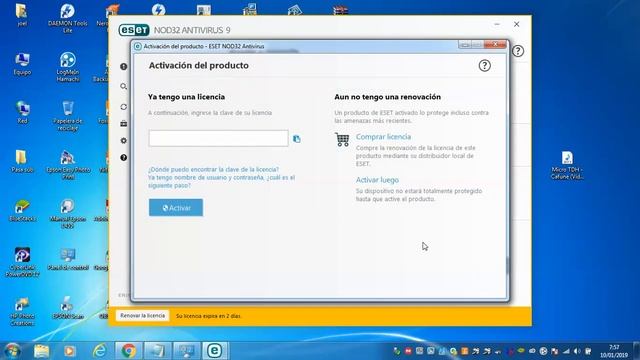
Task: Open the help question-mark sidebar icon
Action: 124,158
